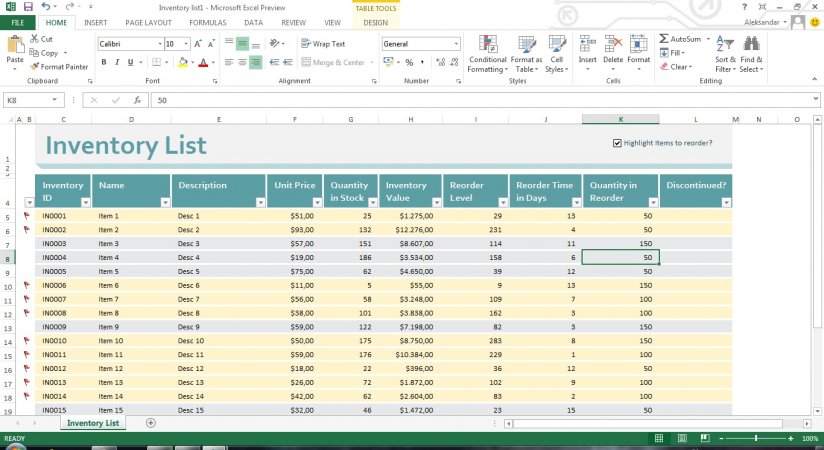Open the Inventory ID column filter dropdown
The width and height of the screenshot is (824, 450).
85,202
